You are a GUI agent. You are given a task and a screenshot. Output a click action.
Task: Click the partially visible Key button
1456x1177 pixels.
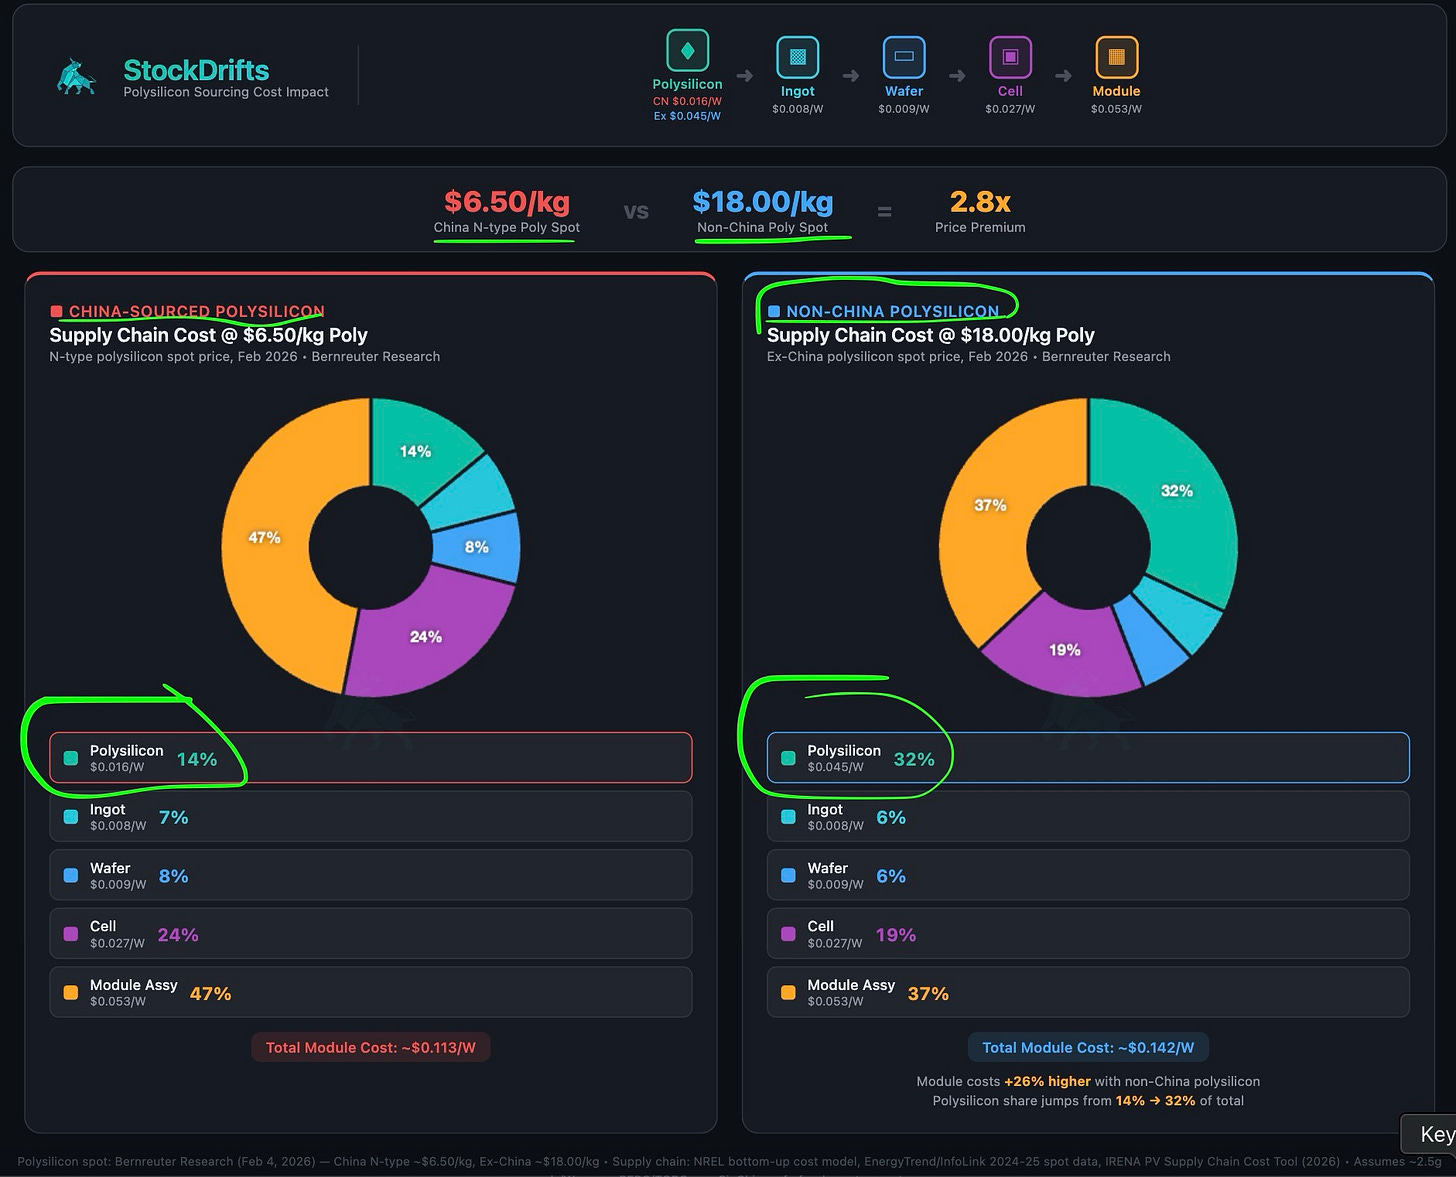(x=1430, y=1134)
